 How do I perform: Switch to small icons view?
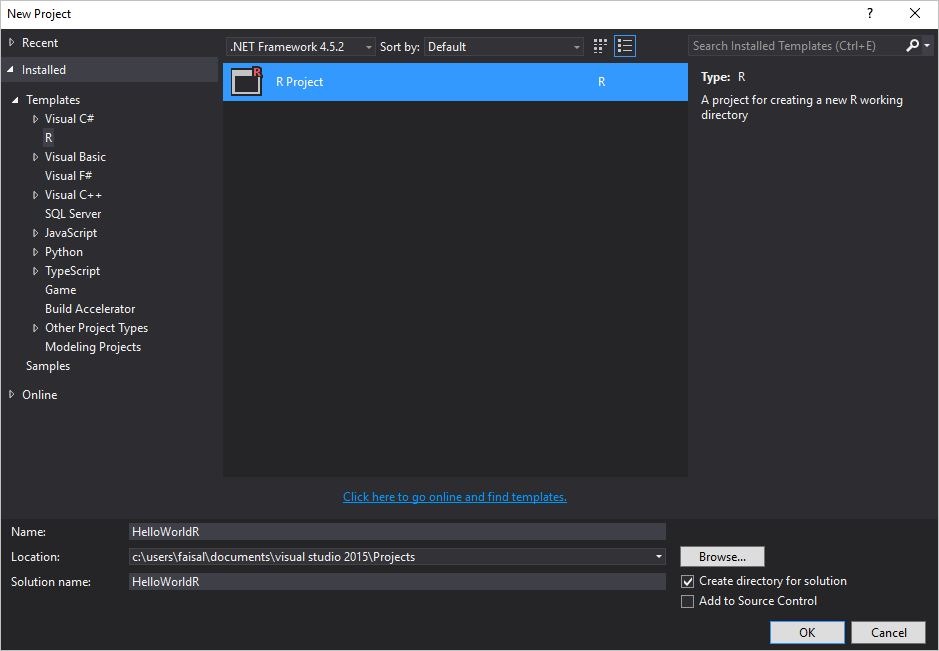[600, 46]
